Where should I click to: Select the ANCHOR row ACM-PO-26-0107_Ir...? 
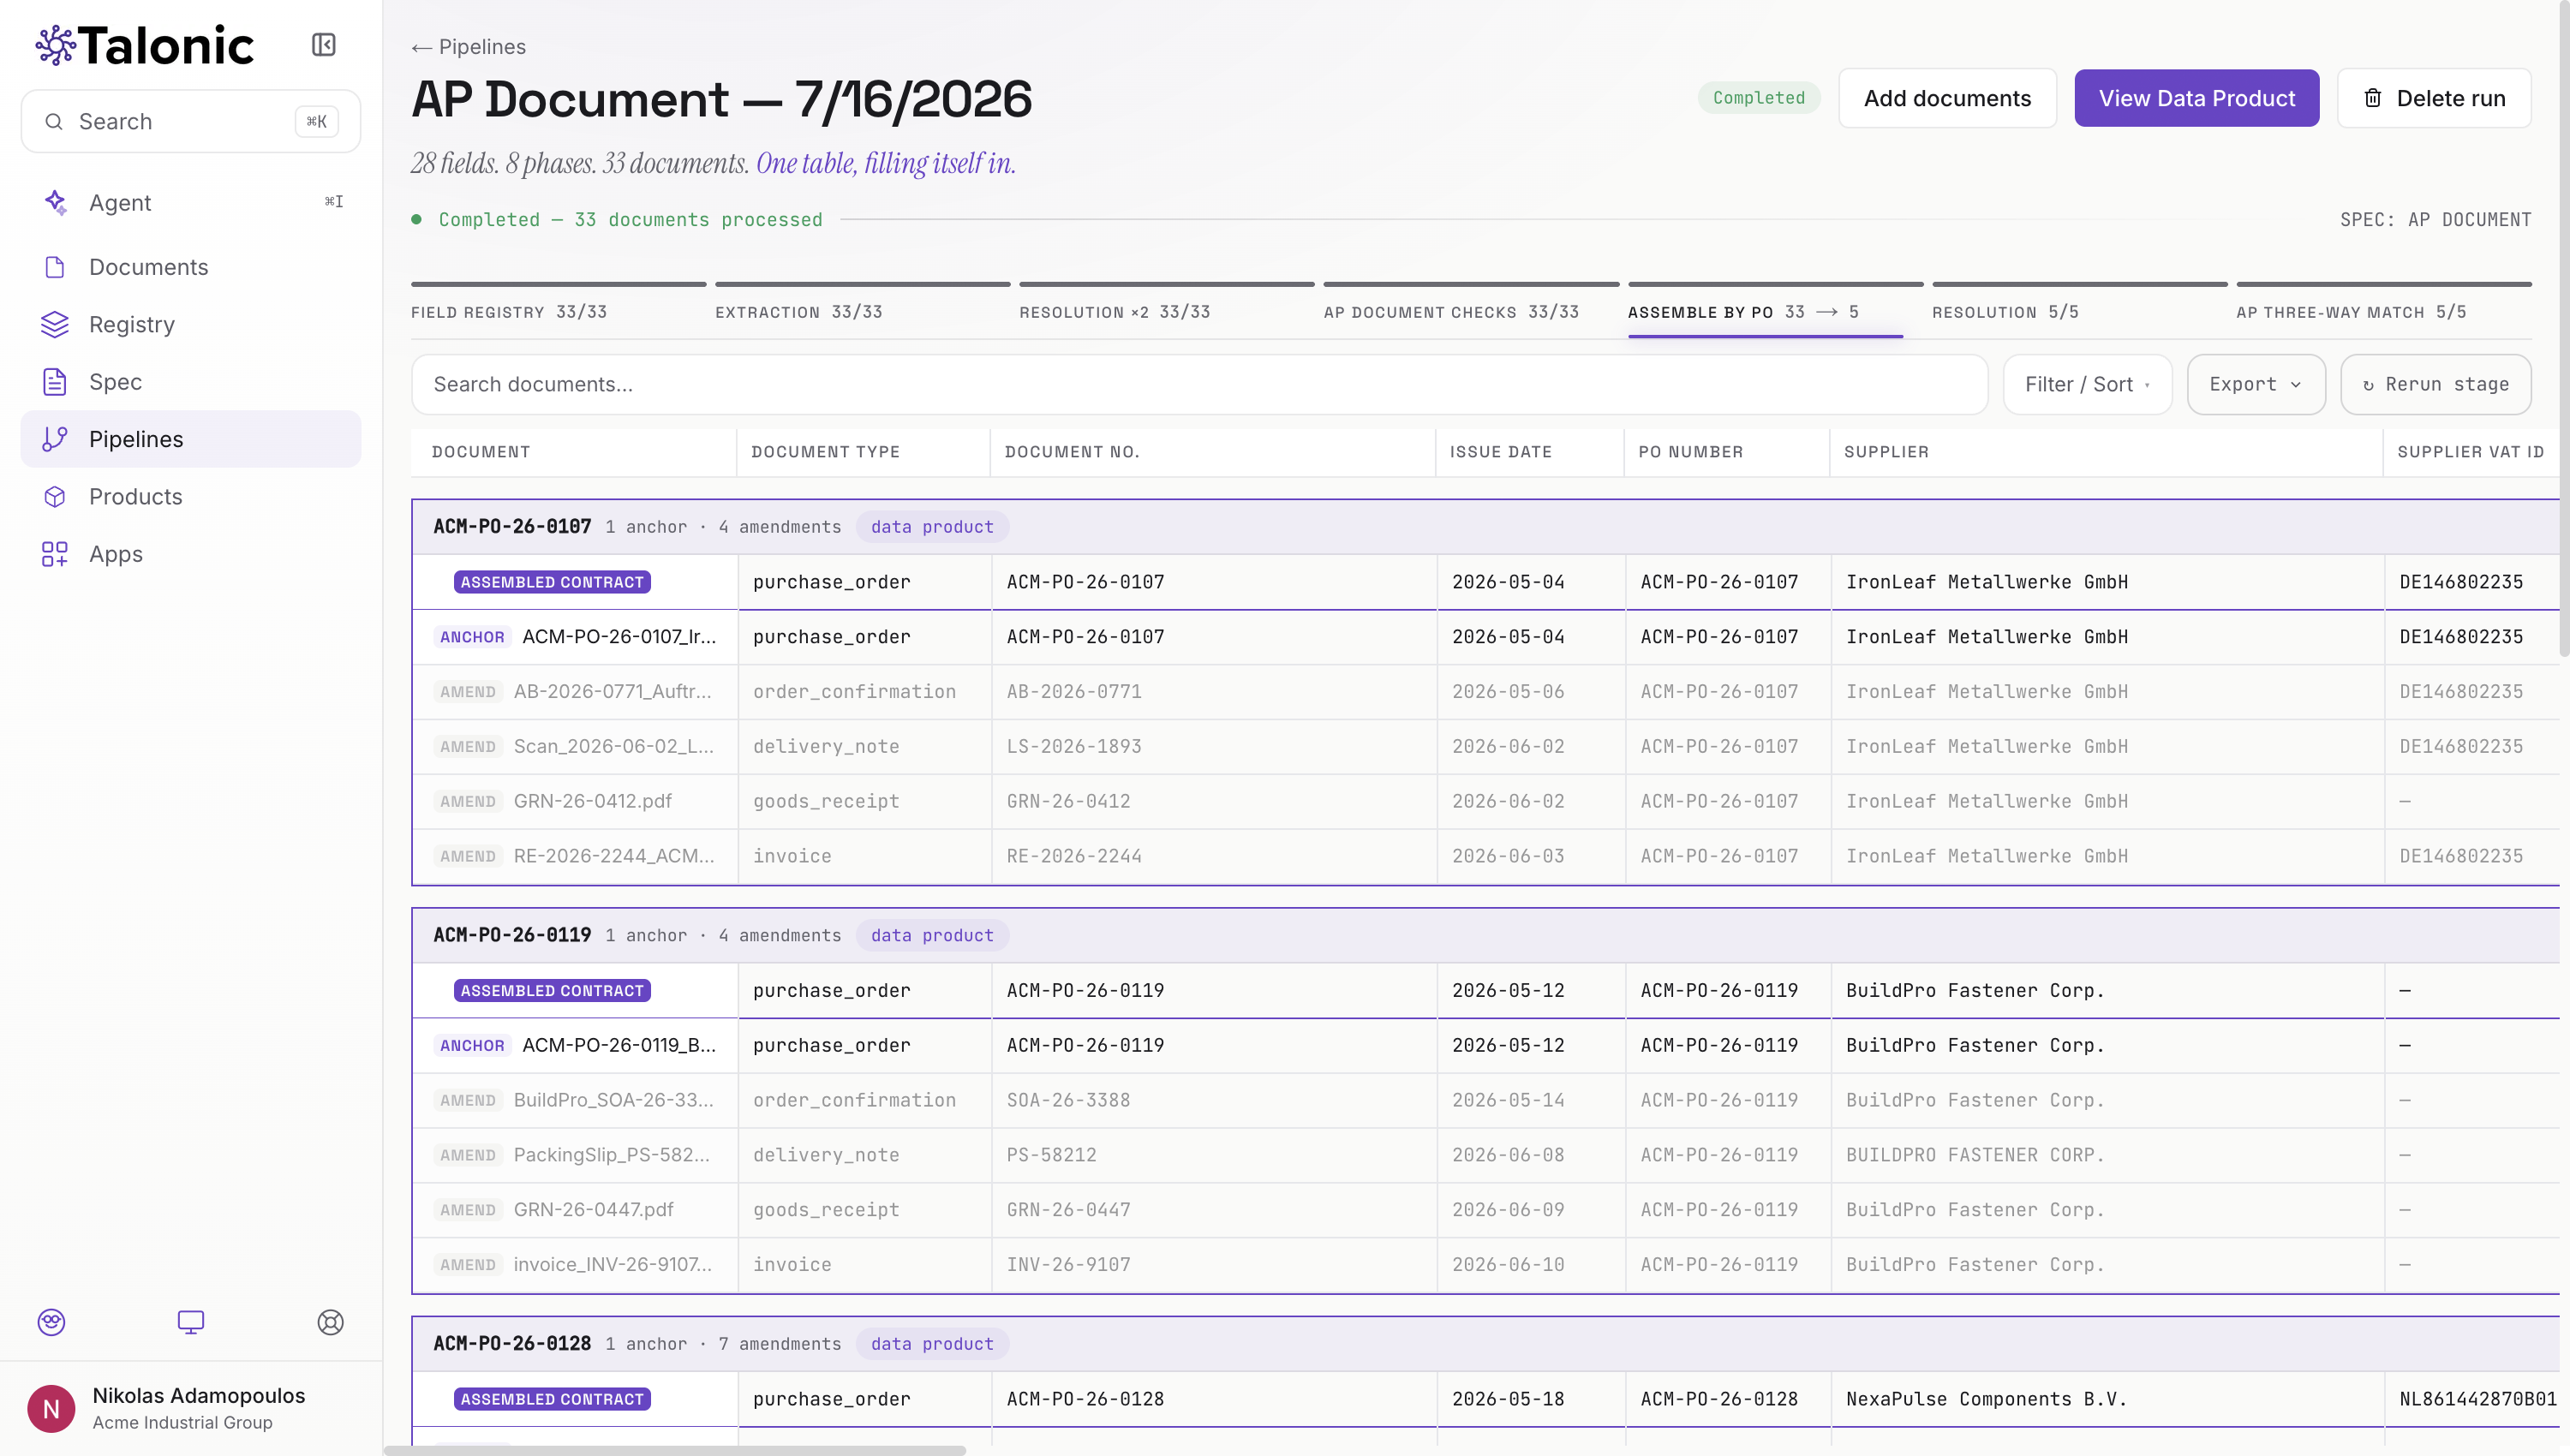point(1485,637)
